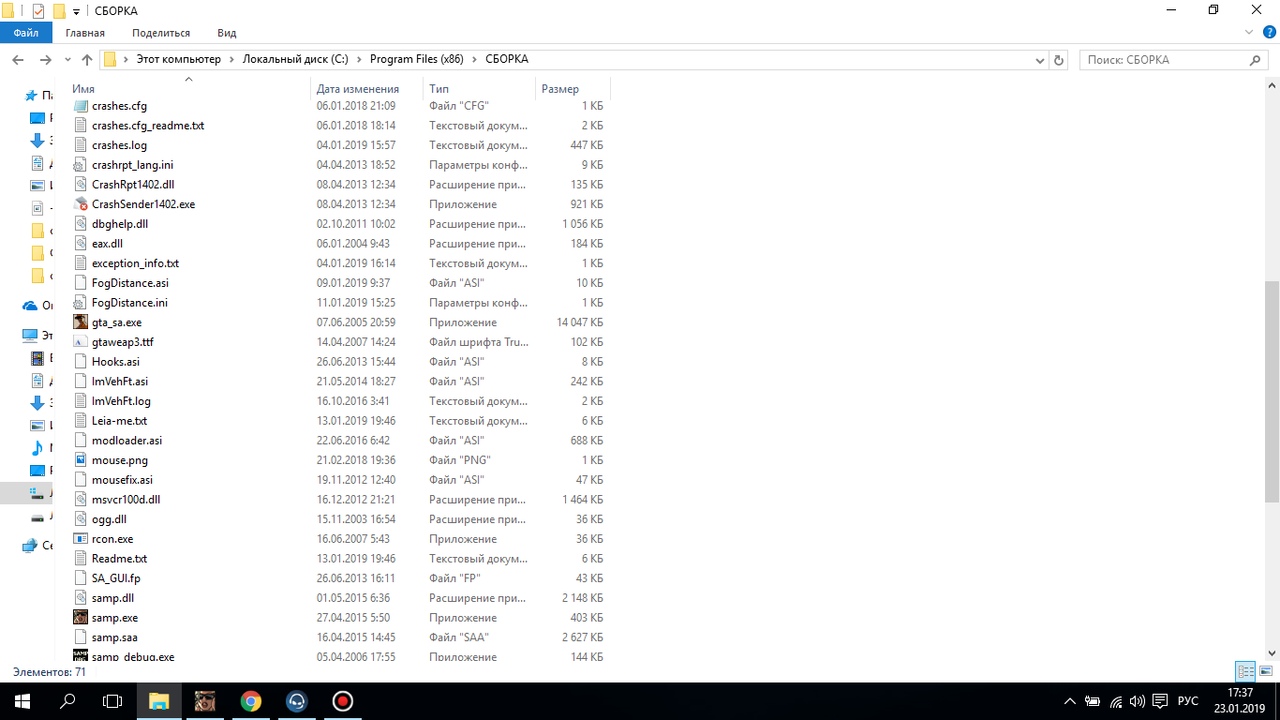Expand the chevron after Program Files (x86) breadcrumb
This screenshot has width=1280, height=720.
[x=474, y=60]
